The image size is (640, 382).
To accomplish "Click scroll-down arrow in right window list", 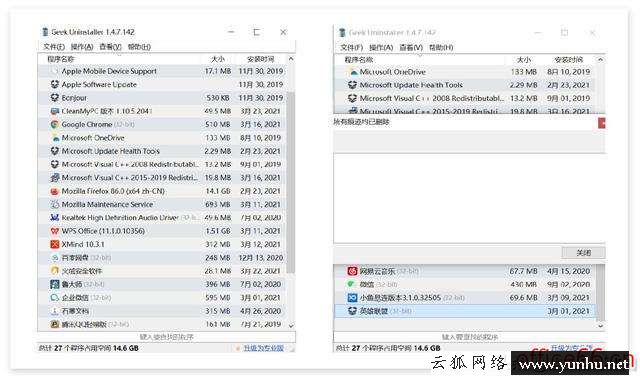I will 600,326.
